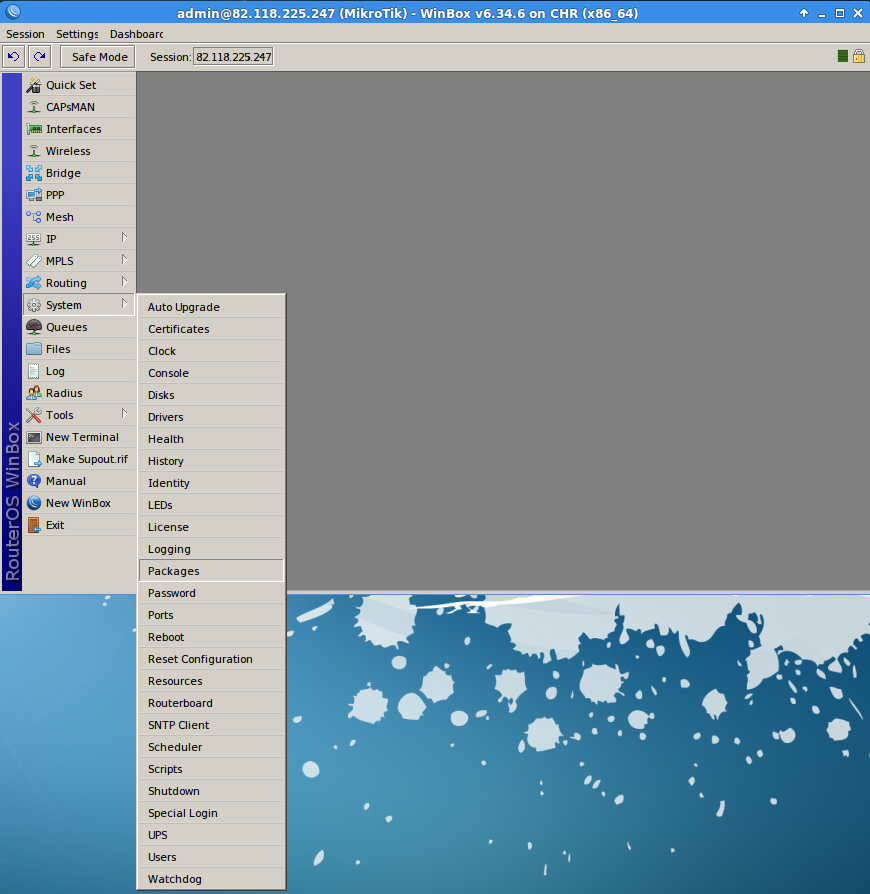Click the Wireless antenna icon
870x894 pixels.
[x=34, y=151]
